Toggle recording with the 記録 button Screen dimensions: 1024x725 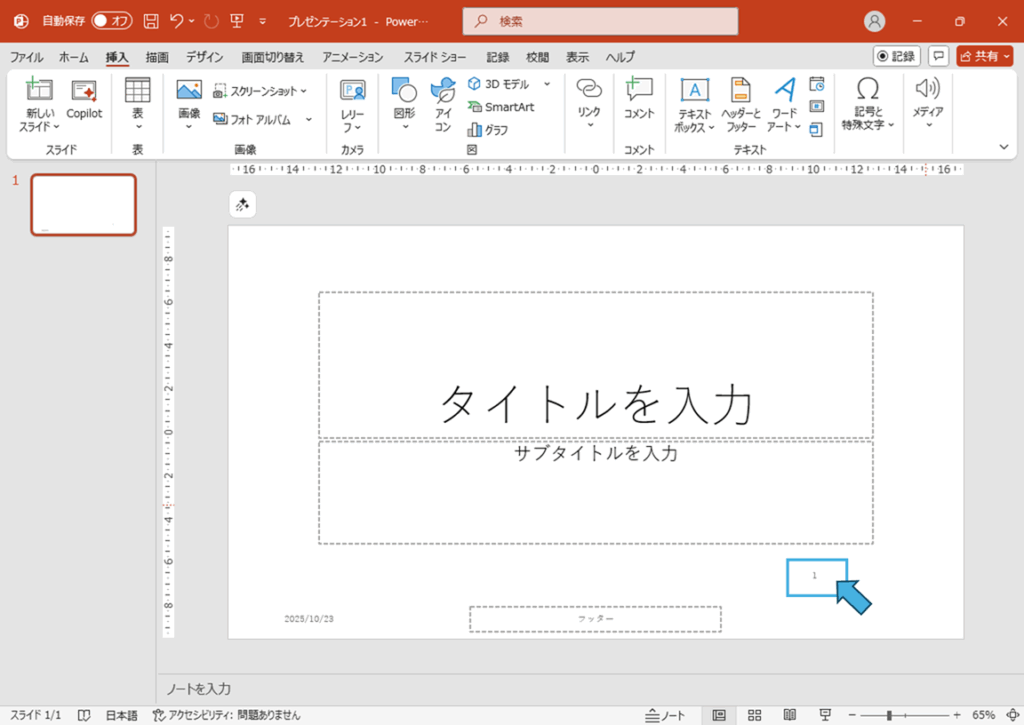[896, 56]
